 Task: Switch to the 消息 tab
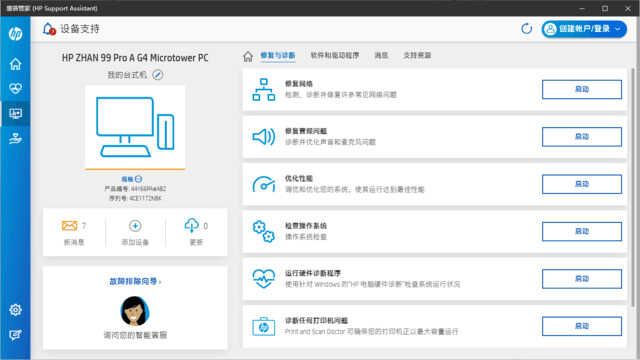tap(381, 56)
